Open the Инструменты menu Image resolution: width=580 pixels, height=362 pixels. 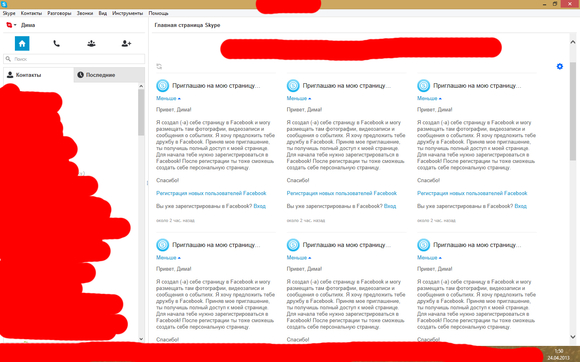128,13
